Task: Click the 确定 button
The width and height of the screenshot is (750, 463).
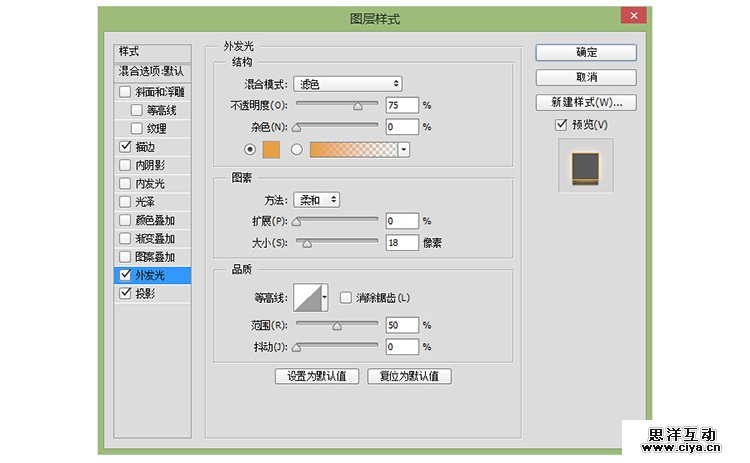Action: 585,53
